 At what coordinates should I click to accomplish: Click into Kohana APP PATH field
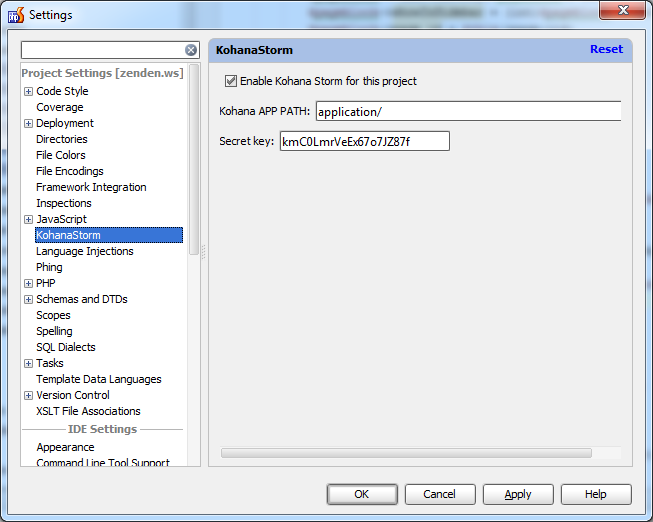click(468, 111)
